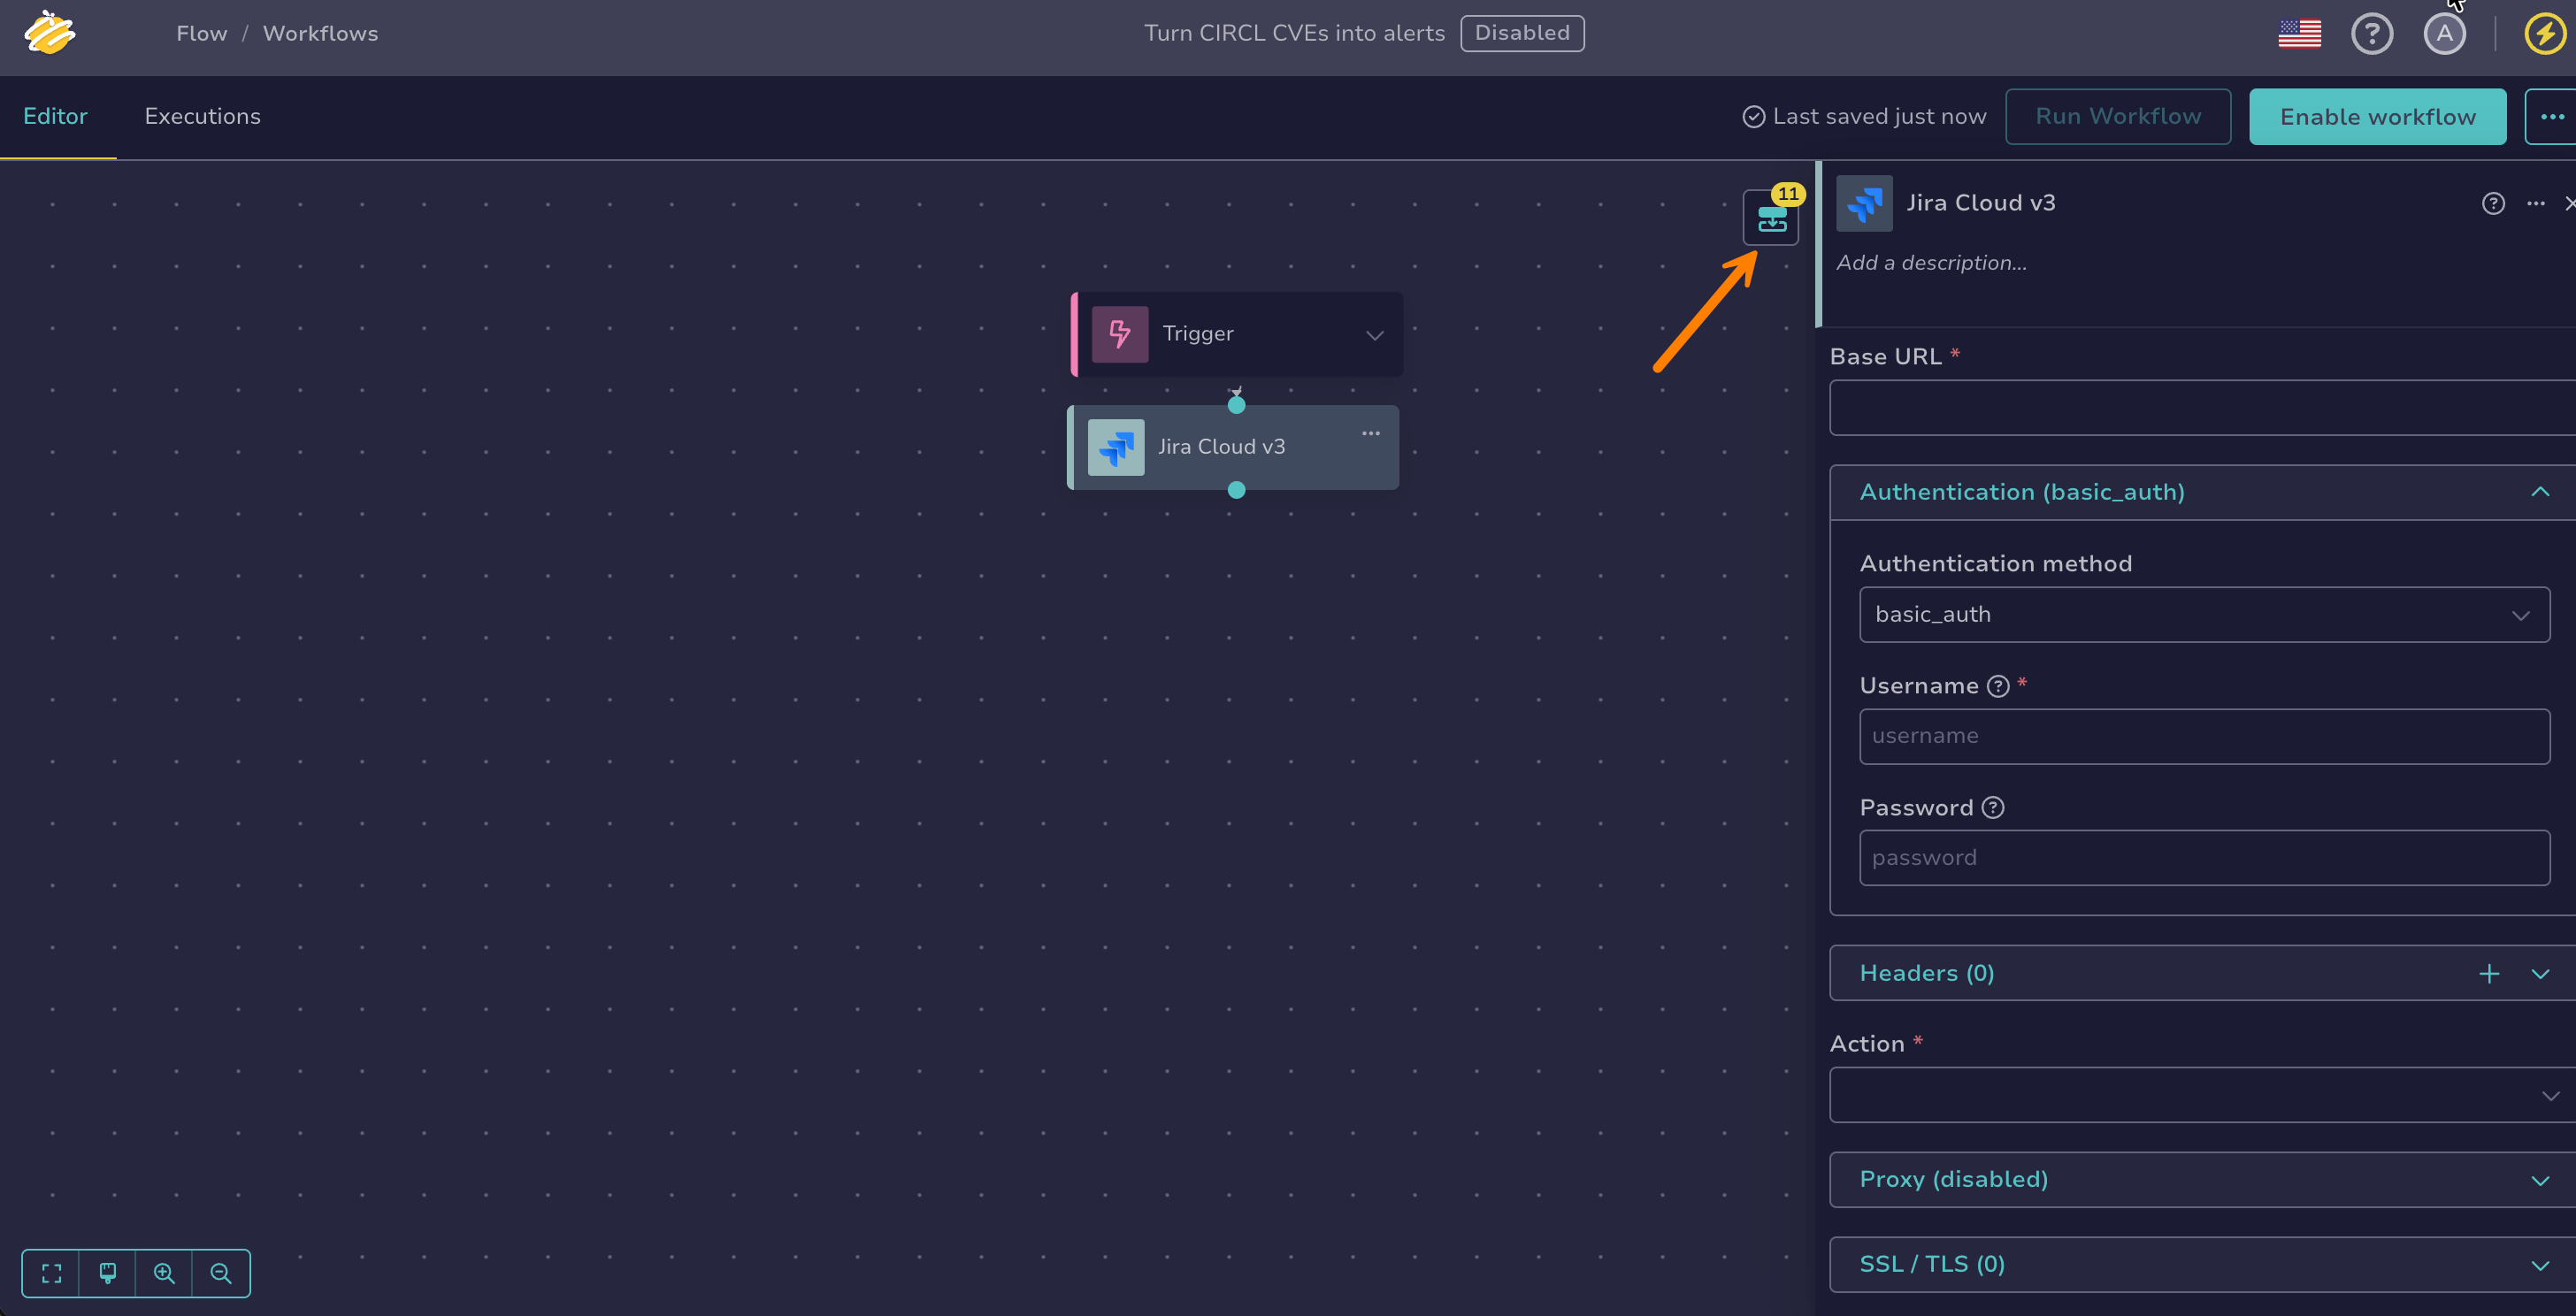
Task: Click the Base URL input field
Action: click(x=2202, y=408)
